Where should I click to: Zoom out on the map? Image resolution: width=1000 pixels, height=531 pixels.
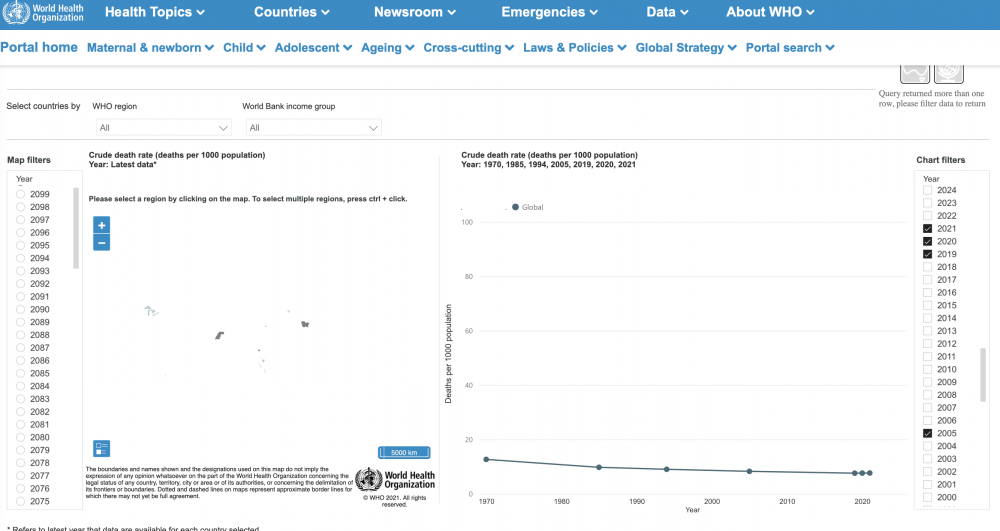coord(101,242)
